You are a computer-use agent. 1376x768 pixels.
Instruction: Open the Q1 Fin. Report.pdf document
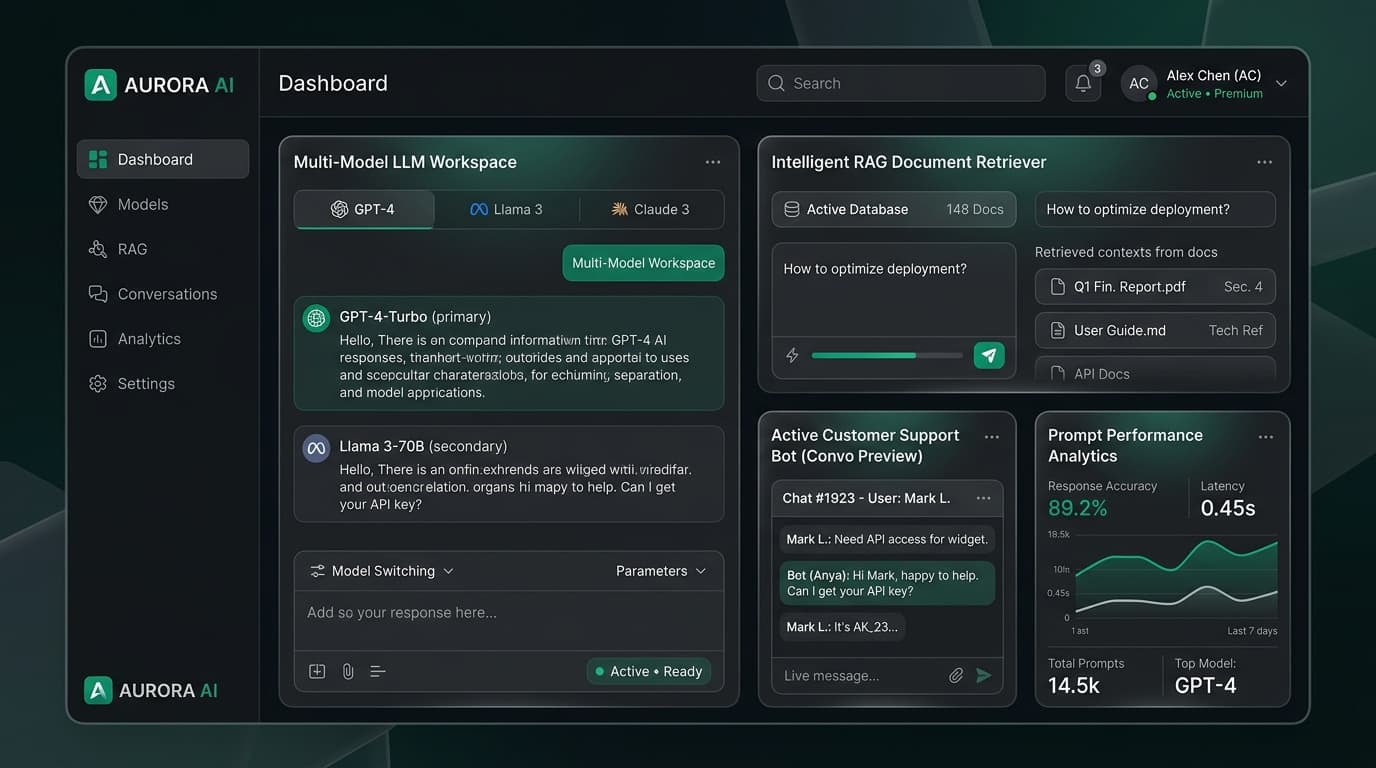point(1155,287)
